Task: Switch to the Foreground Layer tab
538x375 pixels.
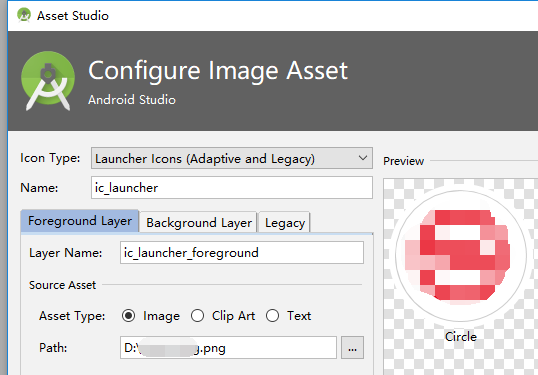Action: tap(80, 221)
